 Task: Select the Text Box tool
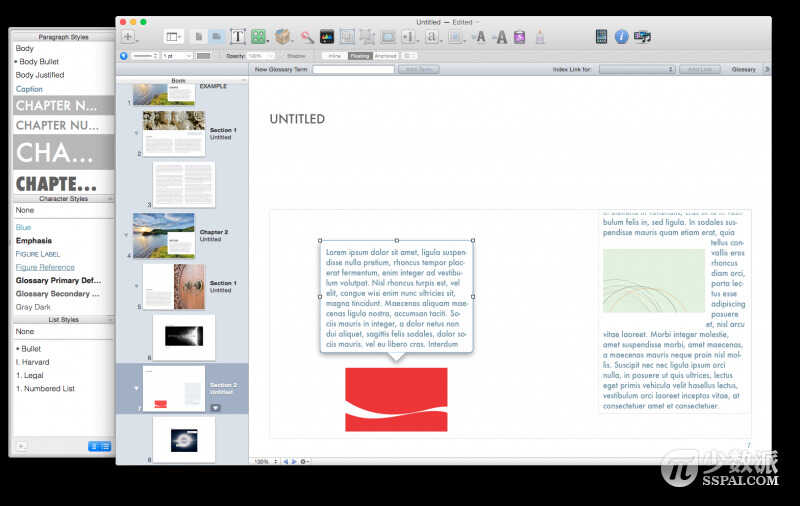(x=237, y=37)
